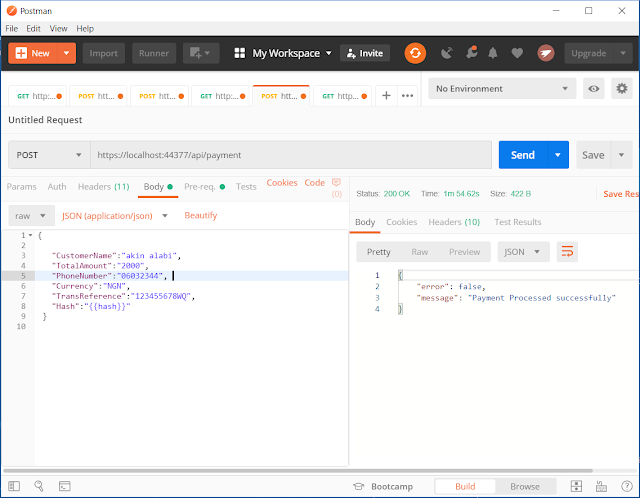This screenshot has height=498, width=640.
Task: Click the Save button
Action: (593, 155)
